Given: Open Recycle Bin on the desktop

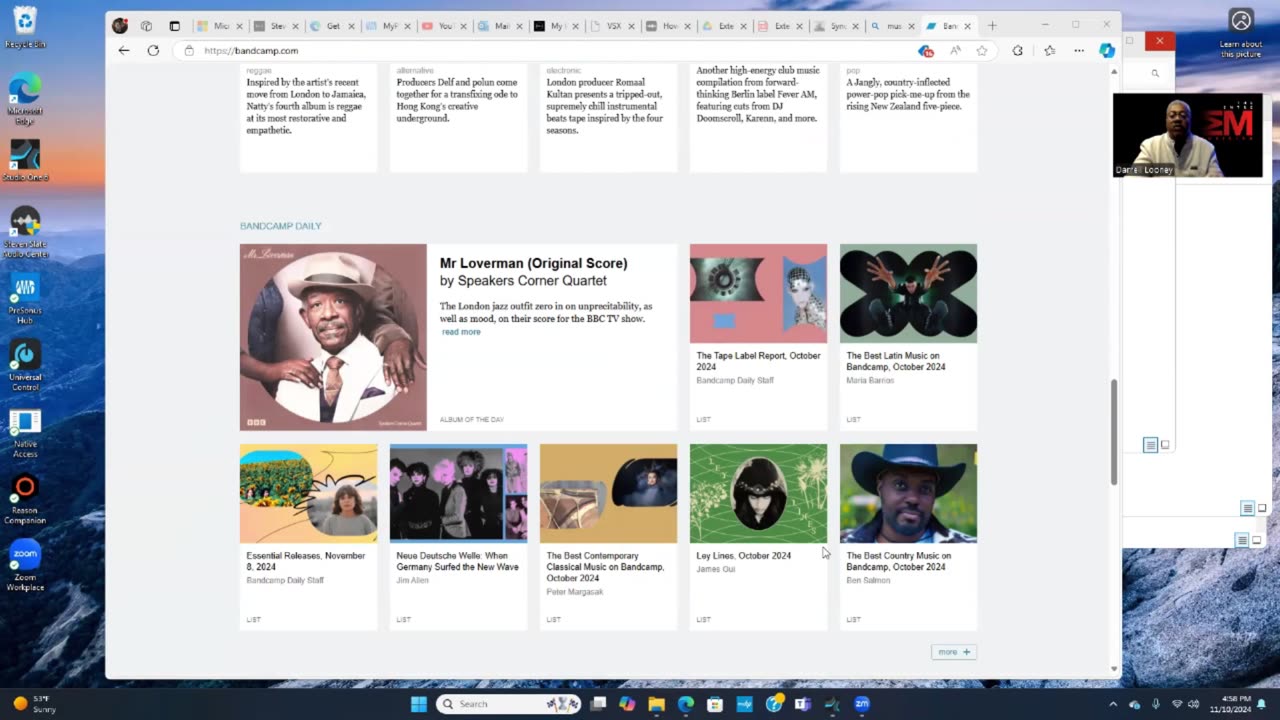Looking at the screenshot, I should click(x=25, y=27).
